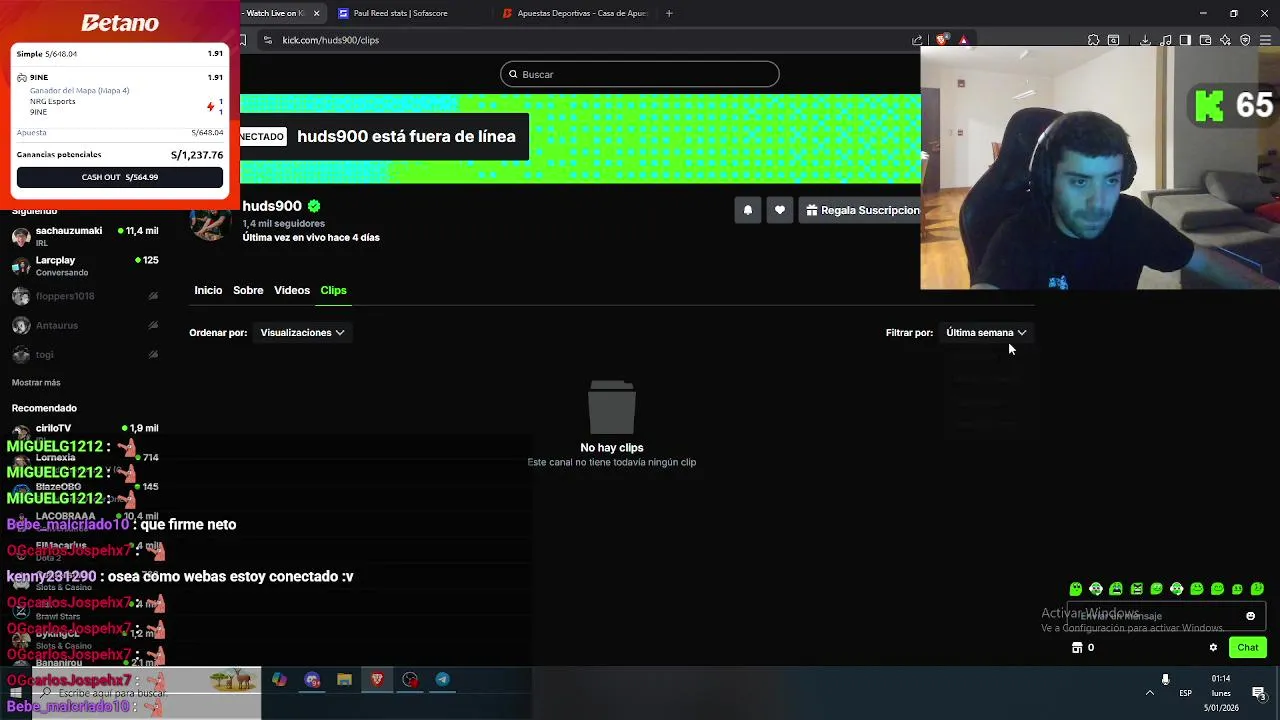The height and width of the screenshot is (720, 1280).
Task: Click the microphone tray icon
Action: coord(1165,680)
